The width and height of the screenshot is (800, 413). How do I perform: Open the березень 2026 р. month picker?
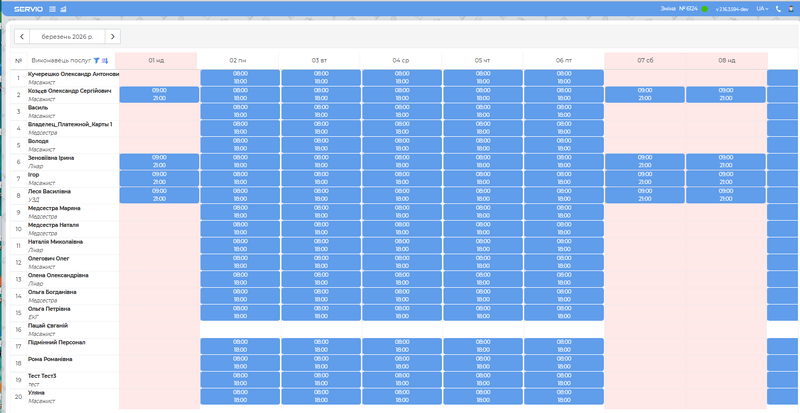pos(68,36)
